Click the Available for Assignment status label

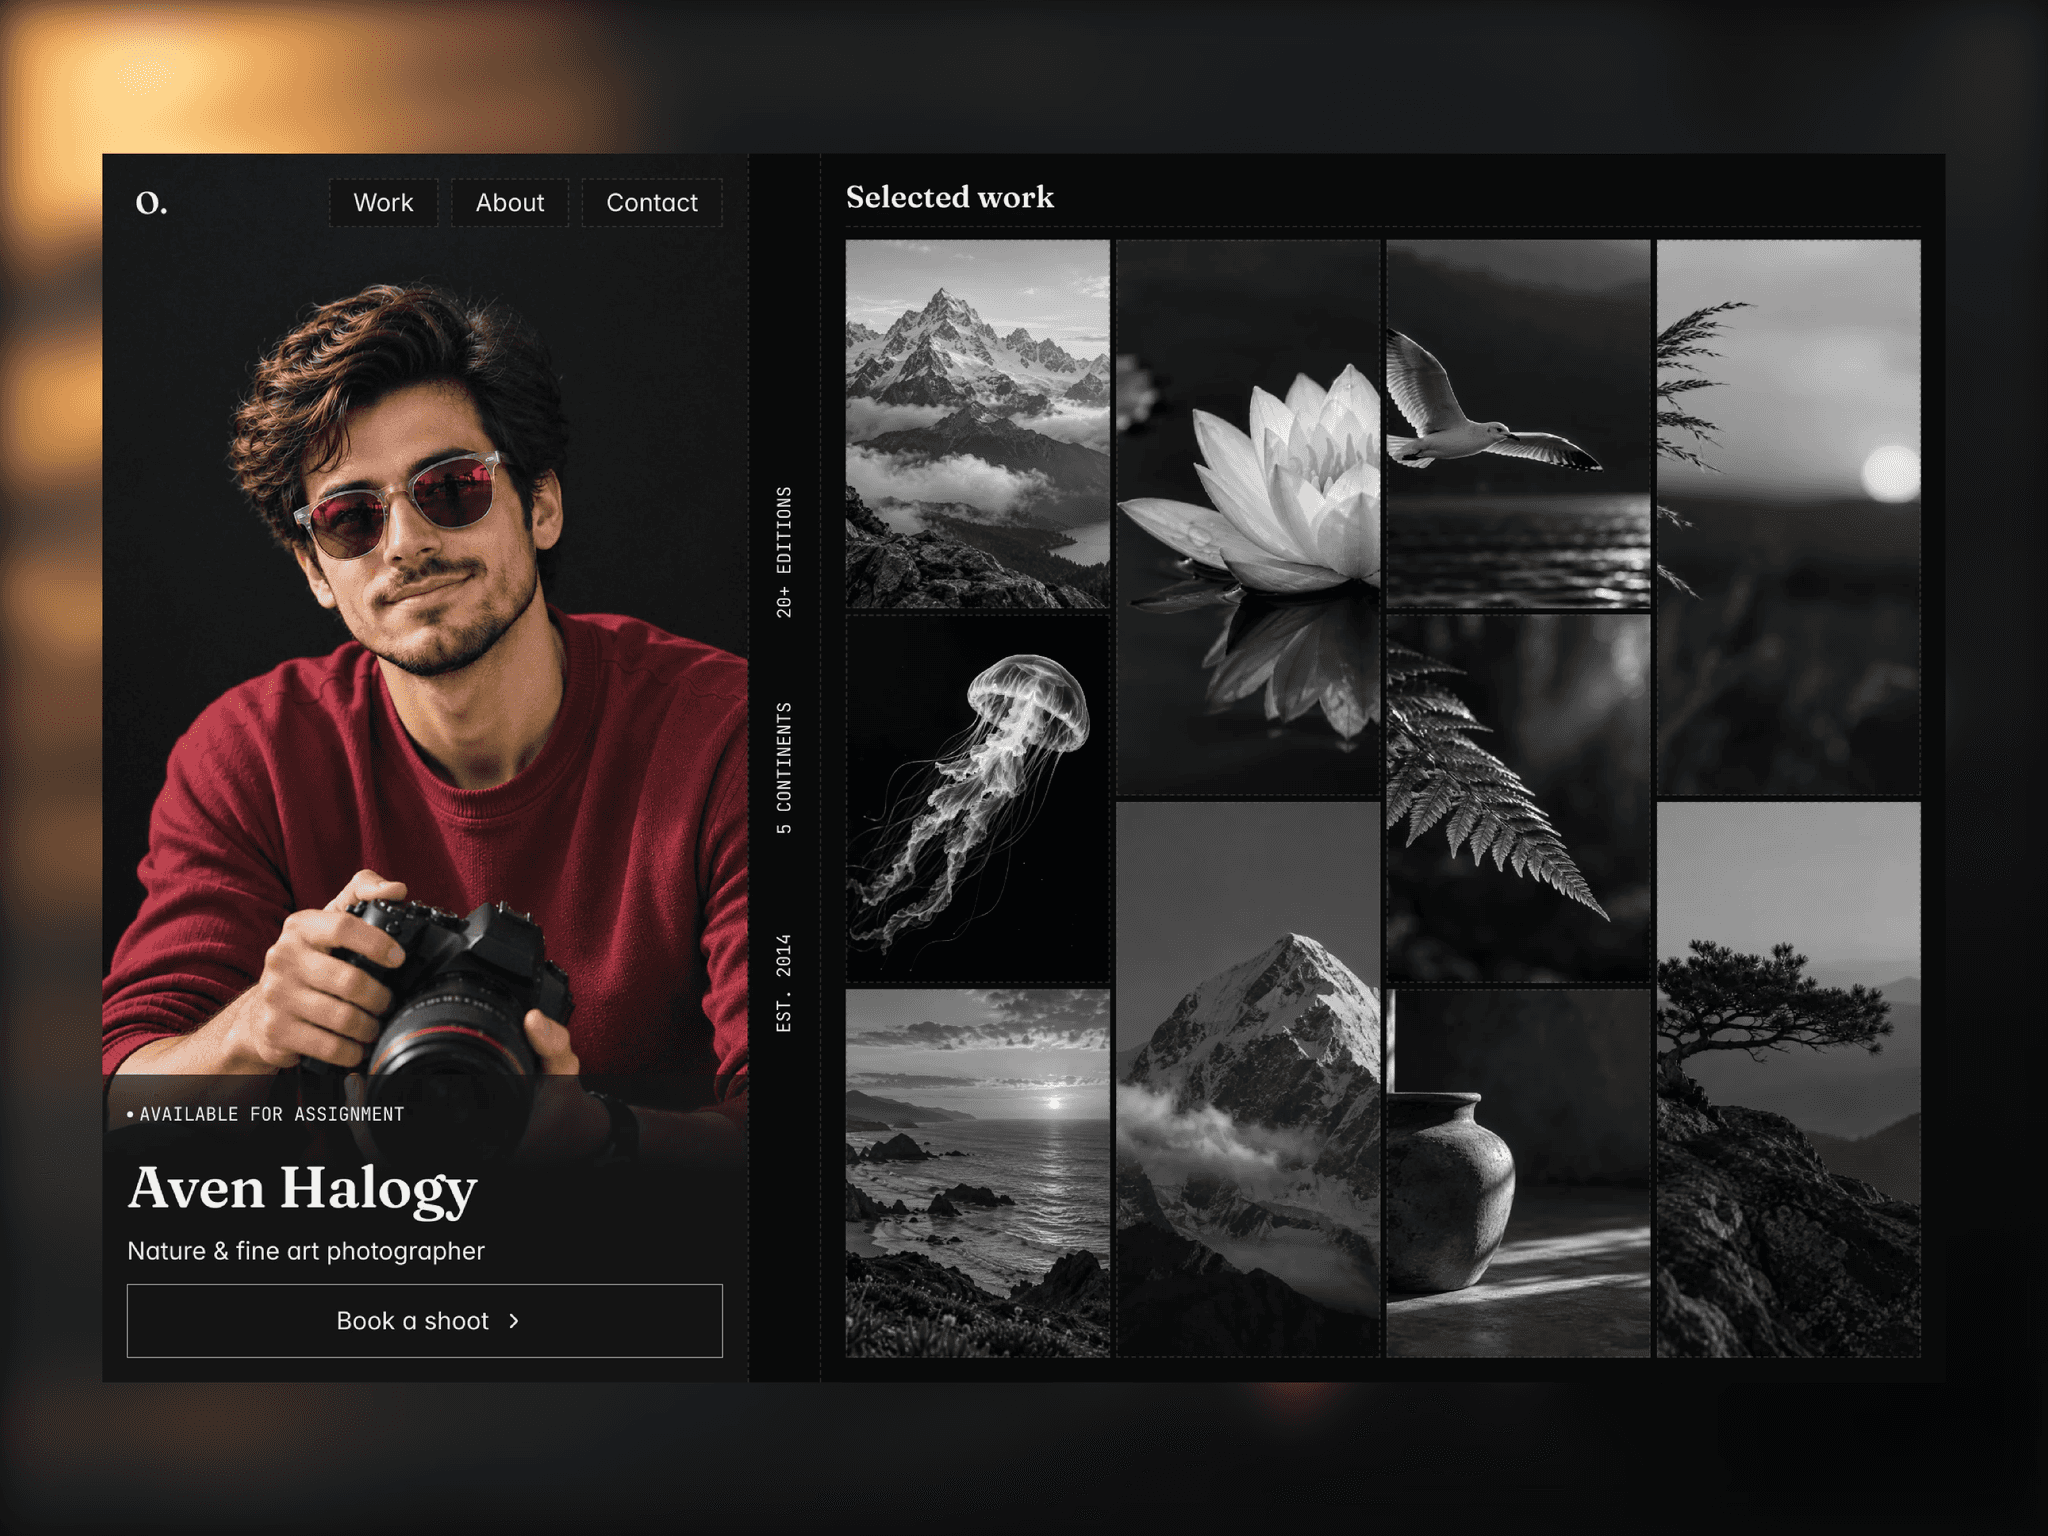[266, 1114]
